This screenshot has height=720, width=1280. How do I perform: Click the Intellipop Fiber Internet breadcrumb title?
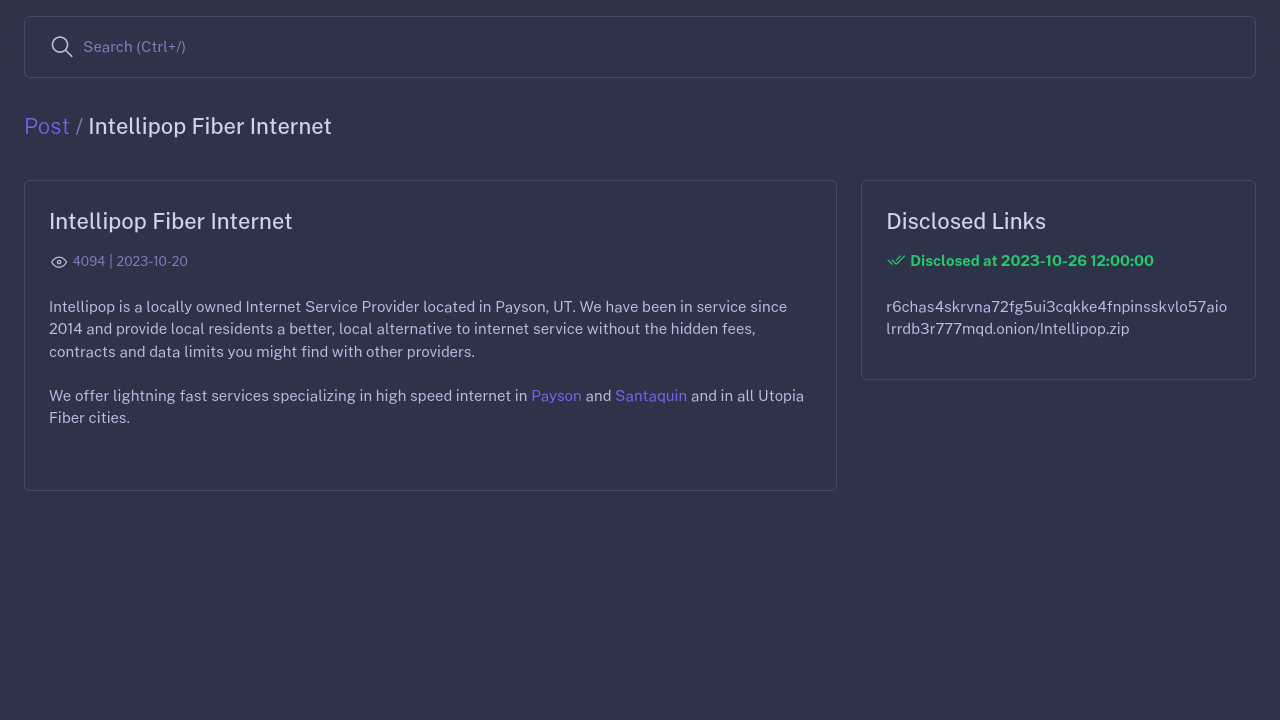[x=210, y=127]
